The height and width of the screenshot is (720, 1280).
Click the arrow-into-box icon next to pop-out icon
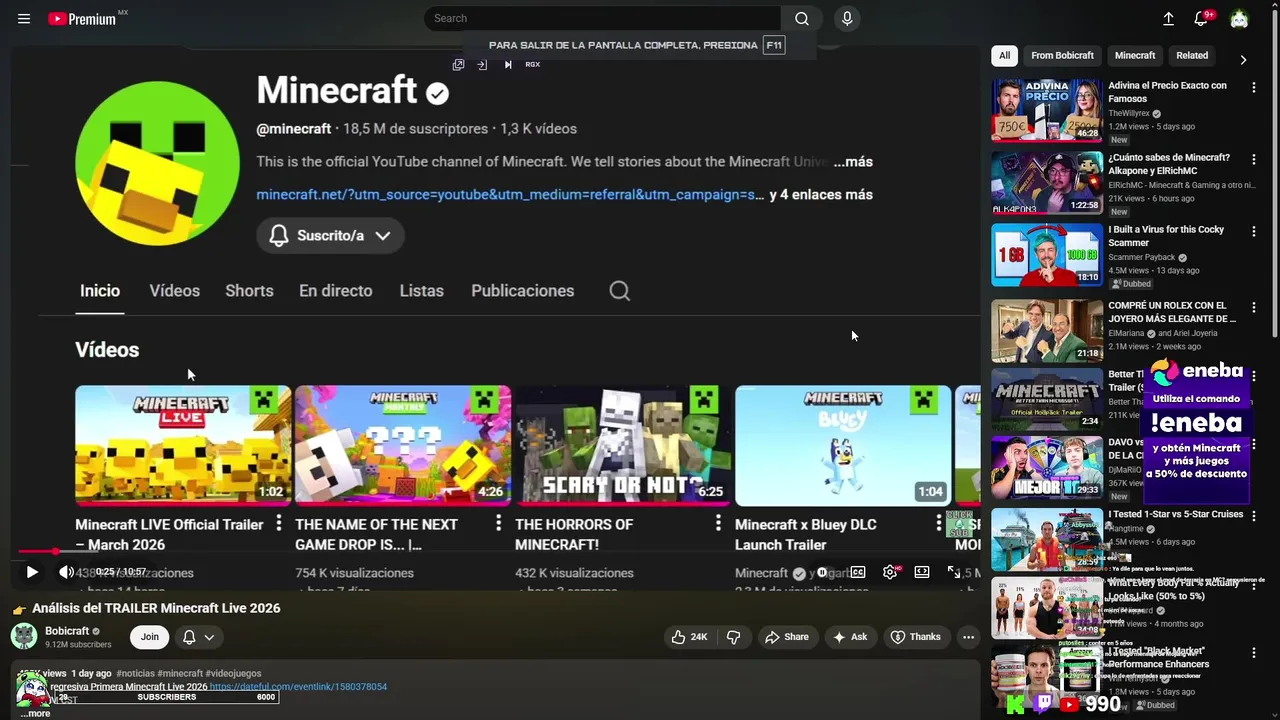point(482,64)
